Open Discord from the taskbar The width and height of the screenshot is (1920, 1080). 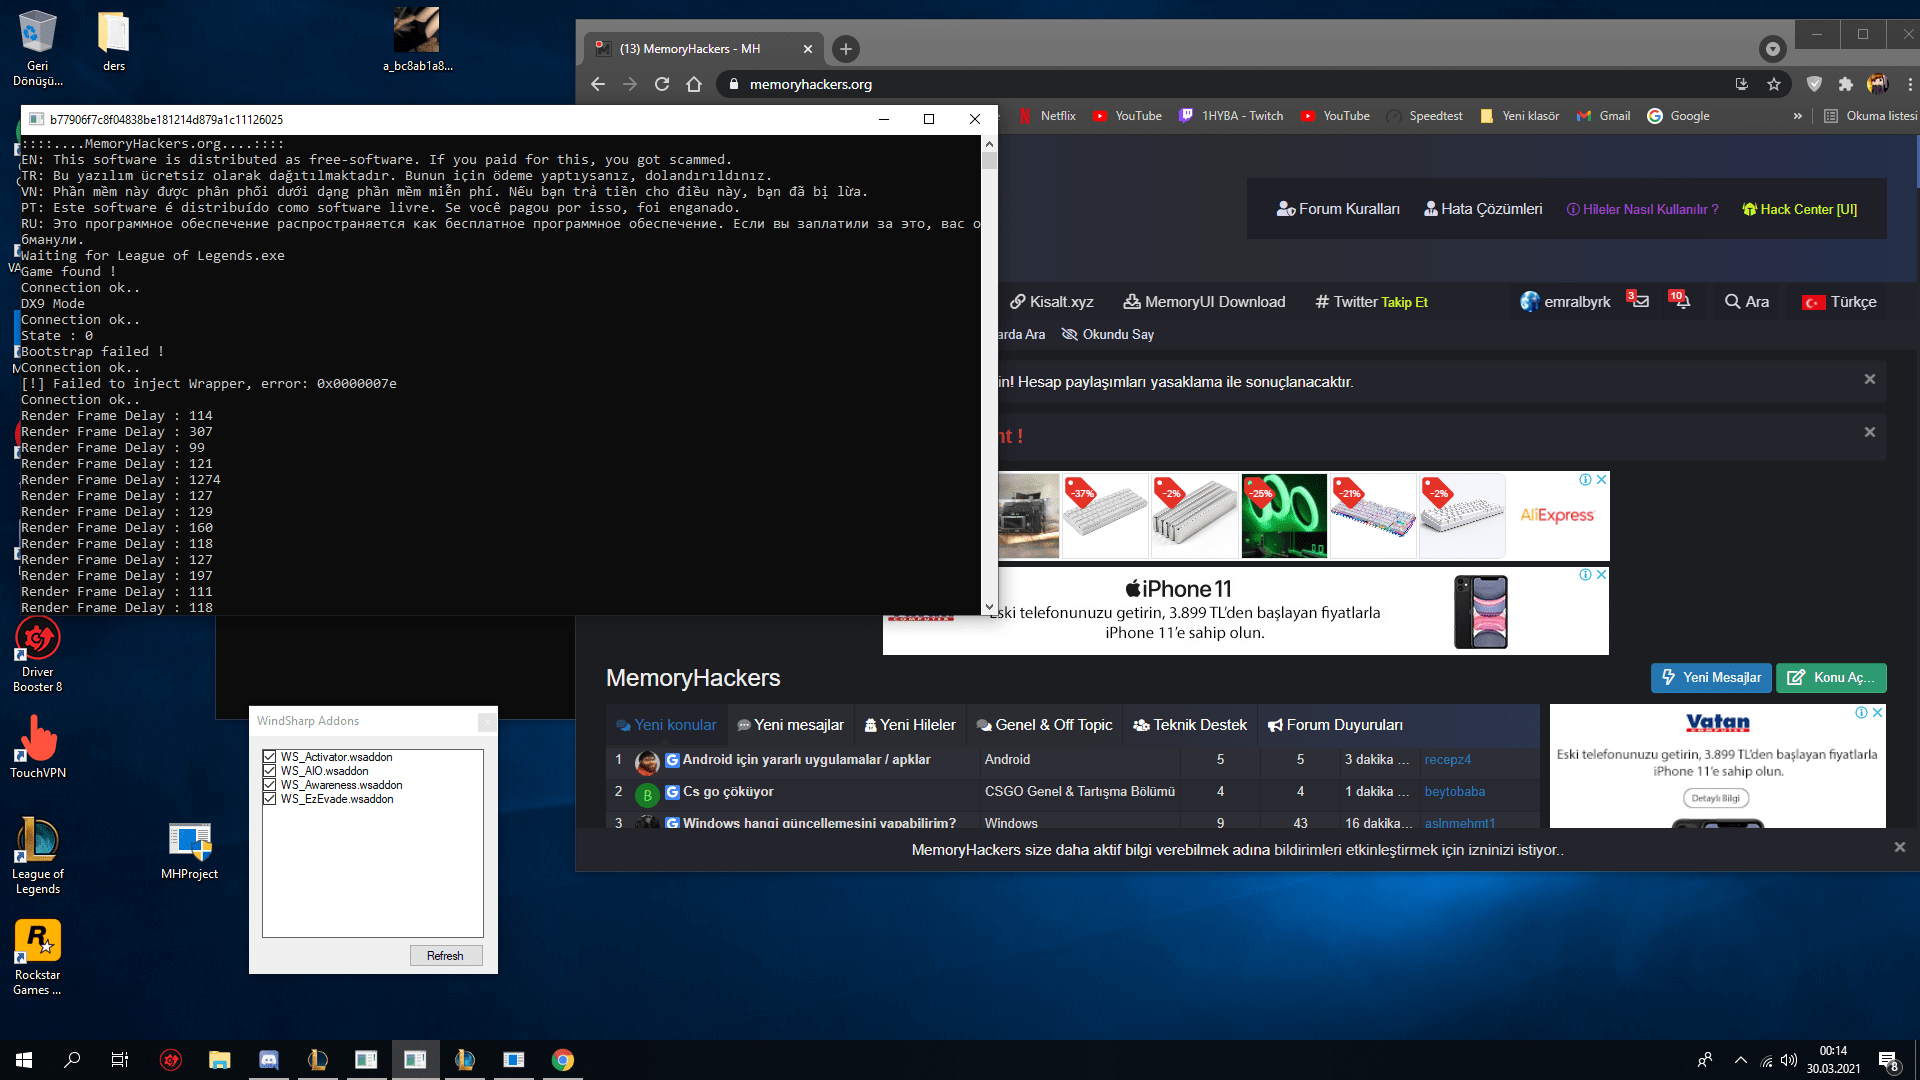(269, 1060)
